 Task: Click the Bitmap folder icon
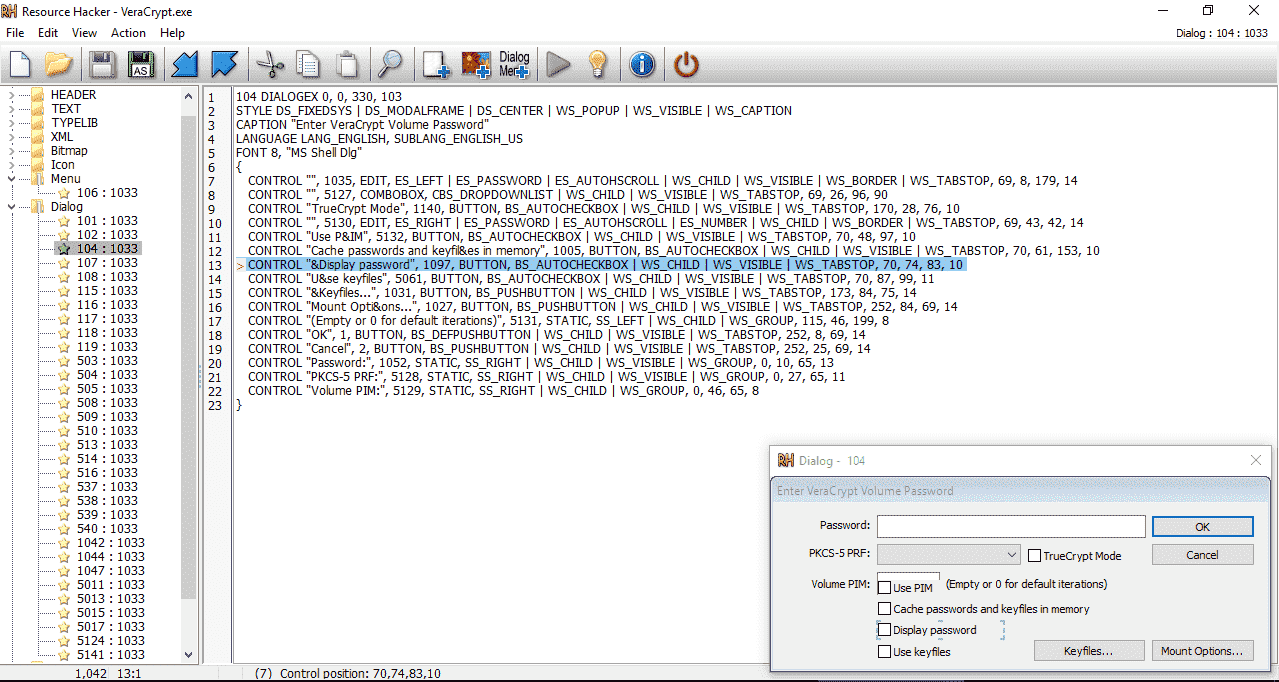tap(38, 151)
